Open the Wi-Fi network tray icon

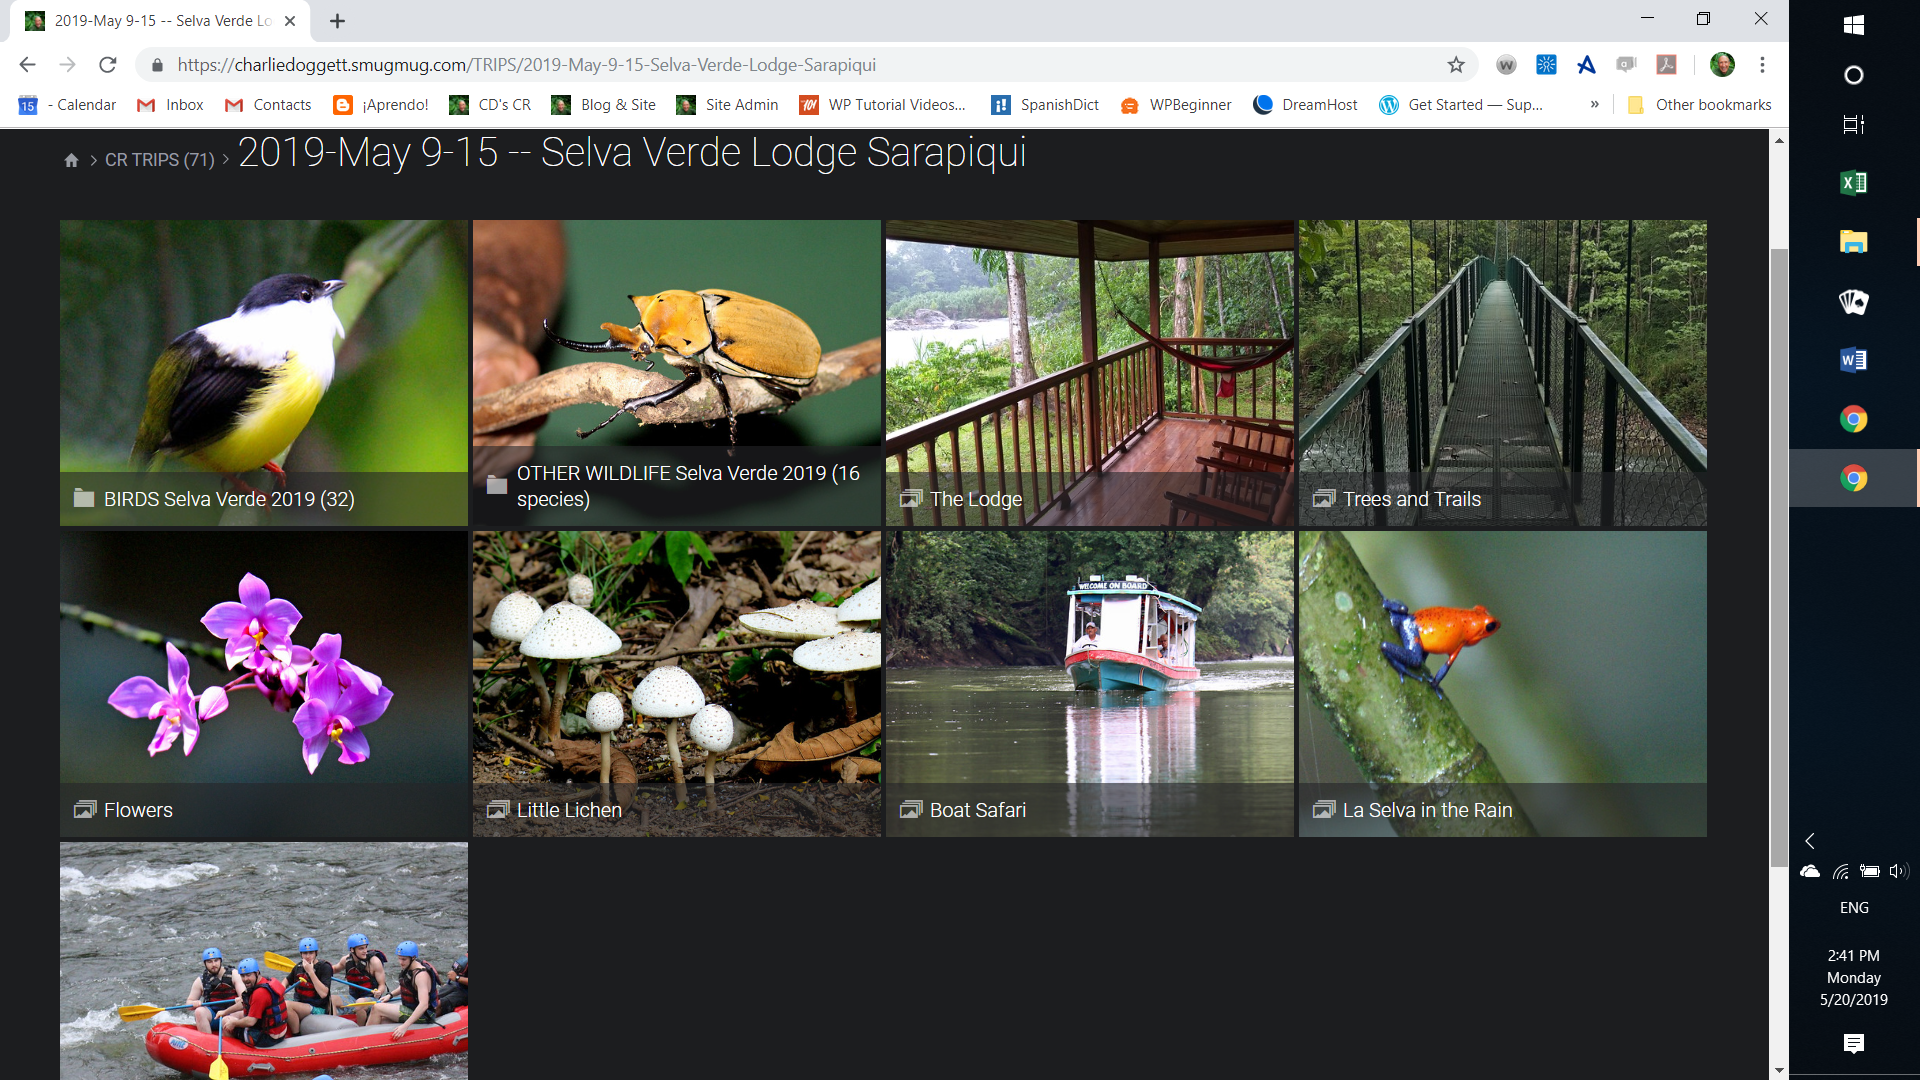pos(1840,872)
